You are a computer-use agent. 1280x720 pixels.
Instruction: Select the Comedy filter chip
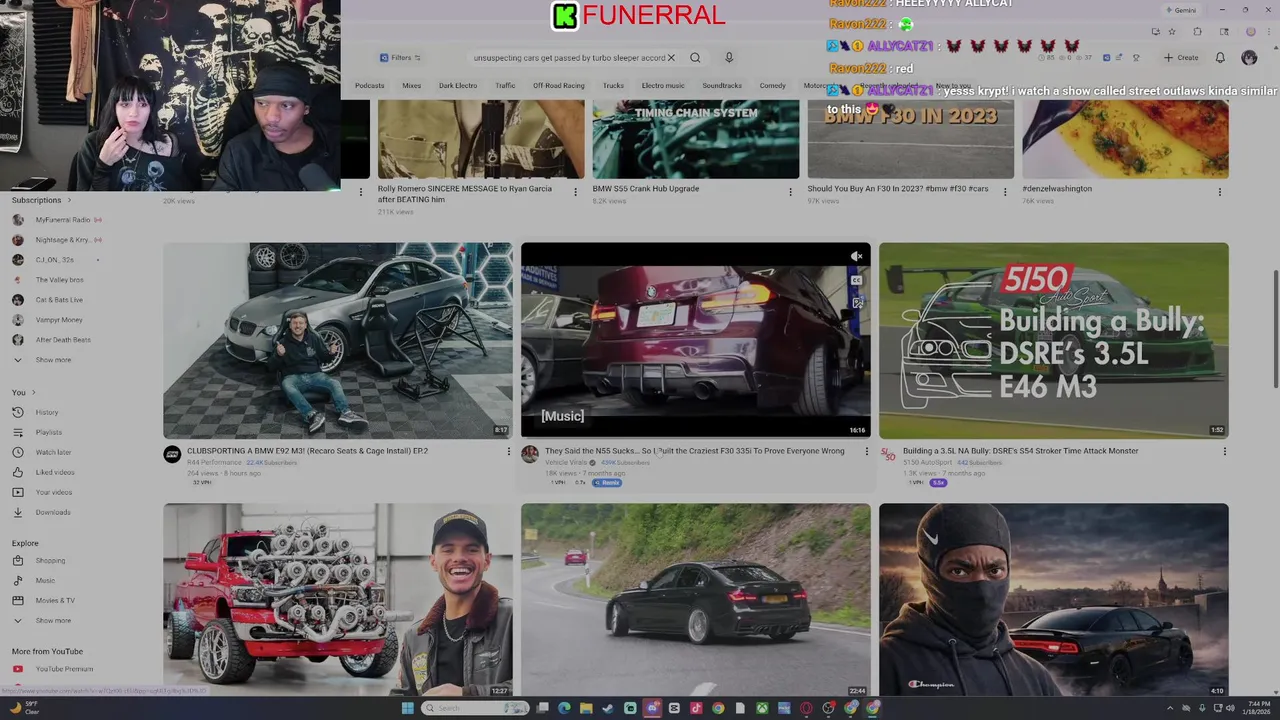[772, 86]
